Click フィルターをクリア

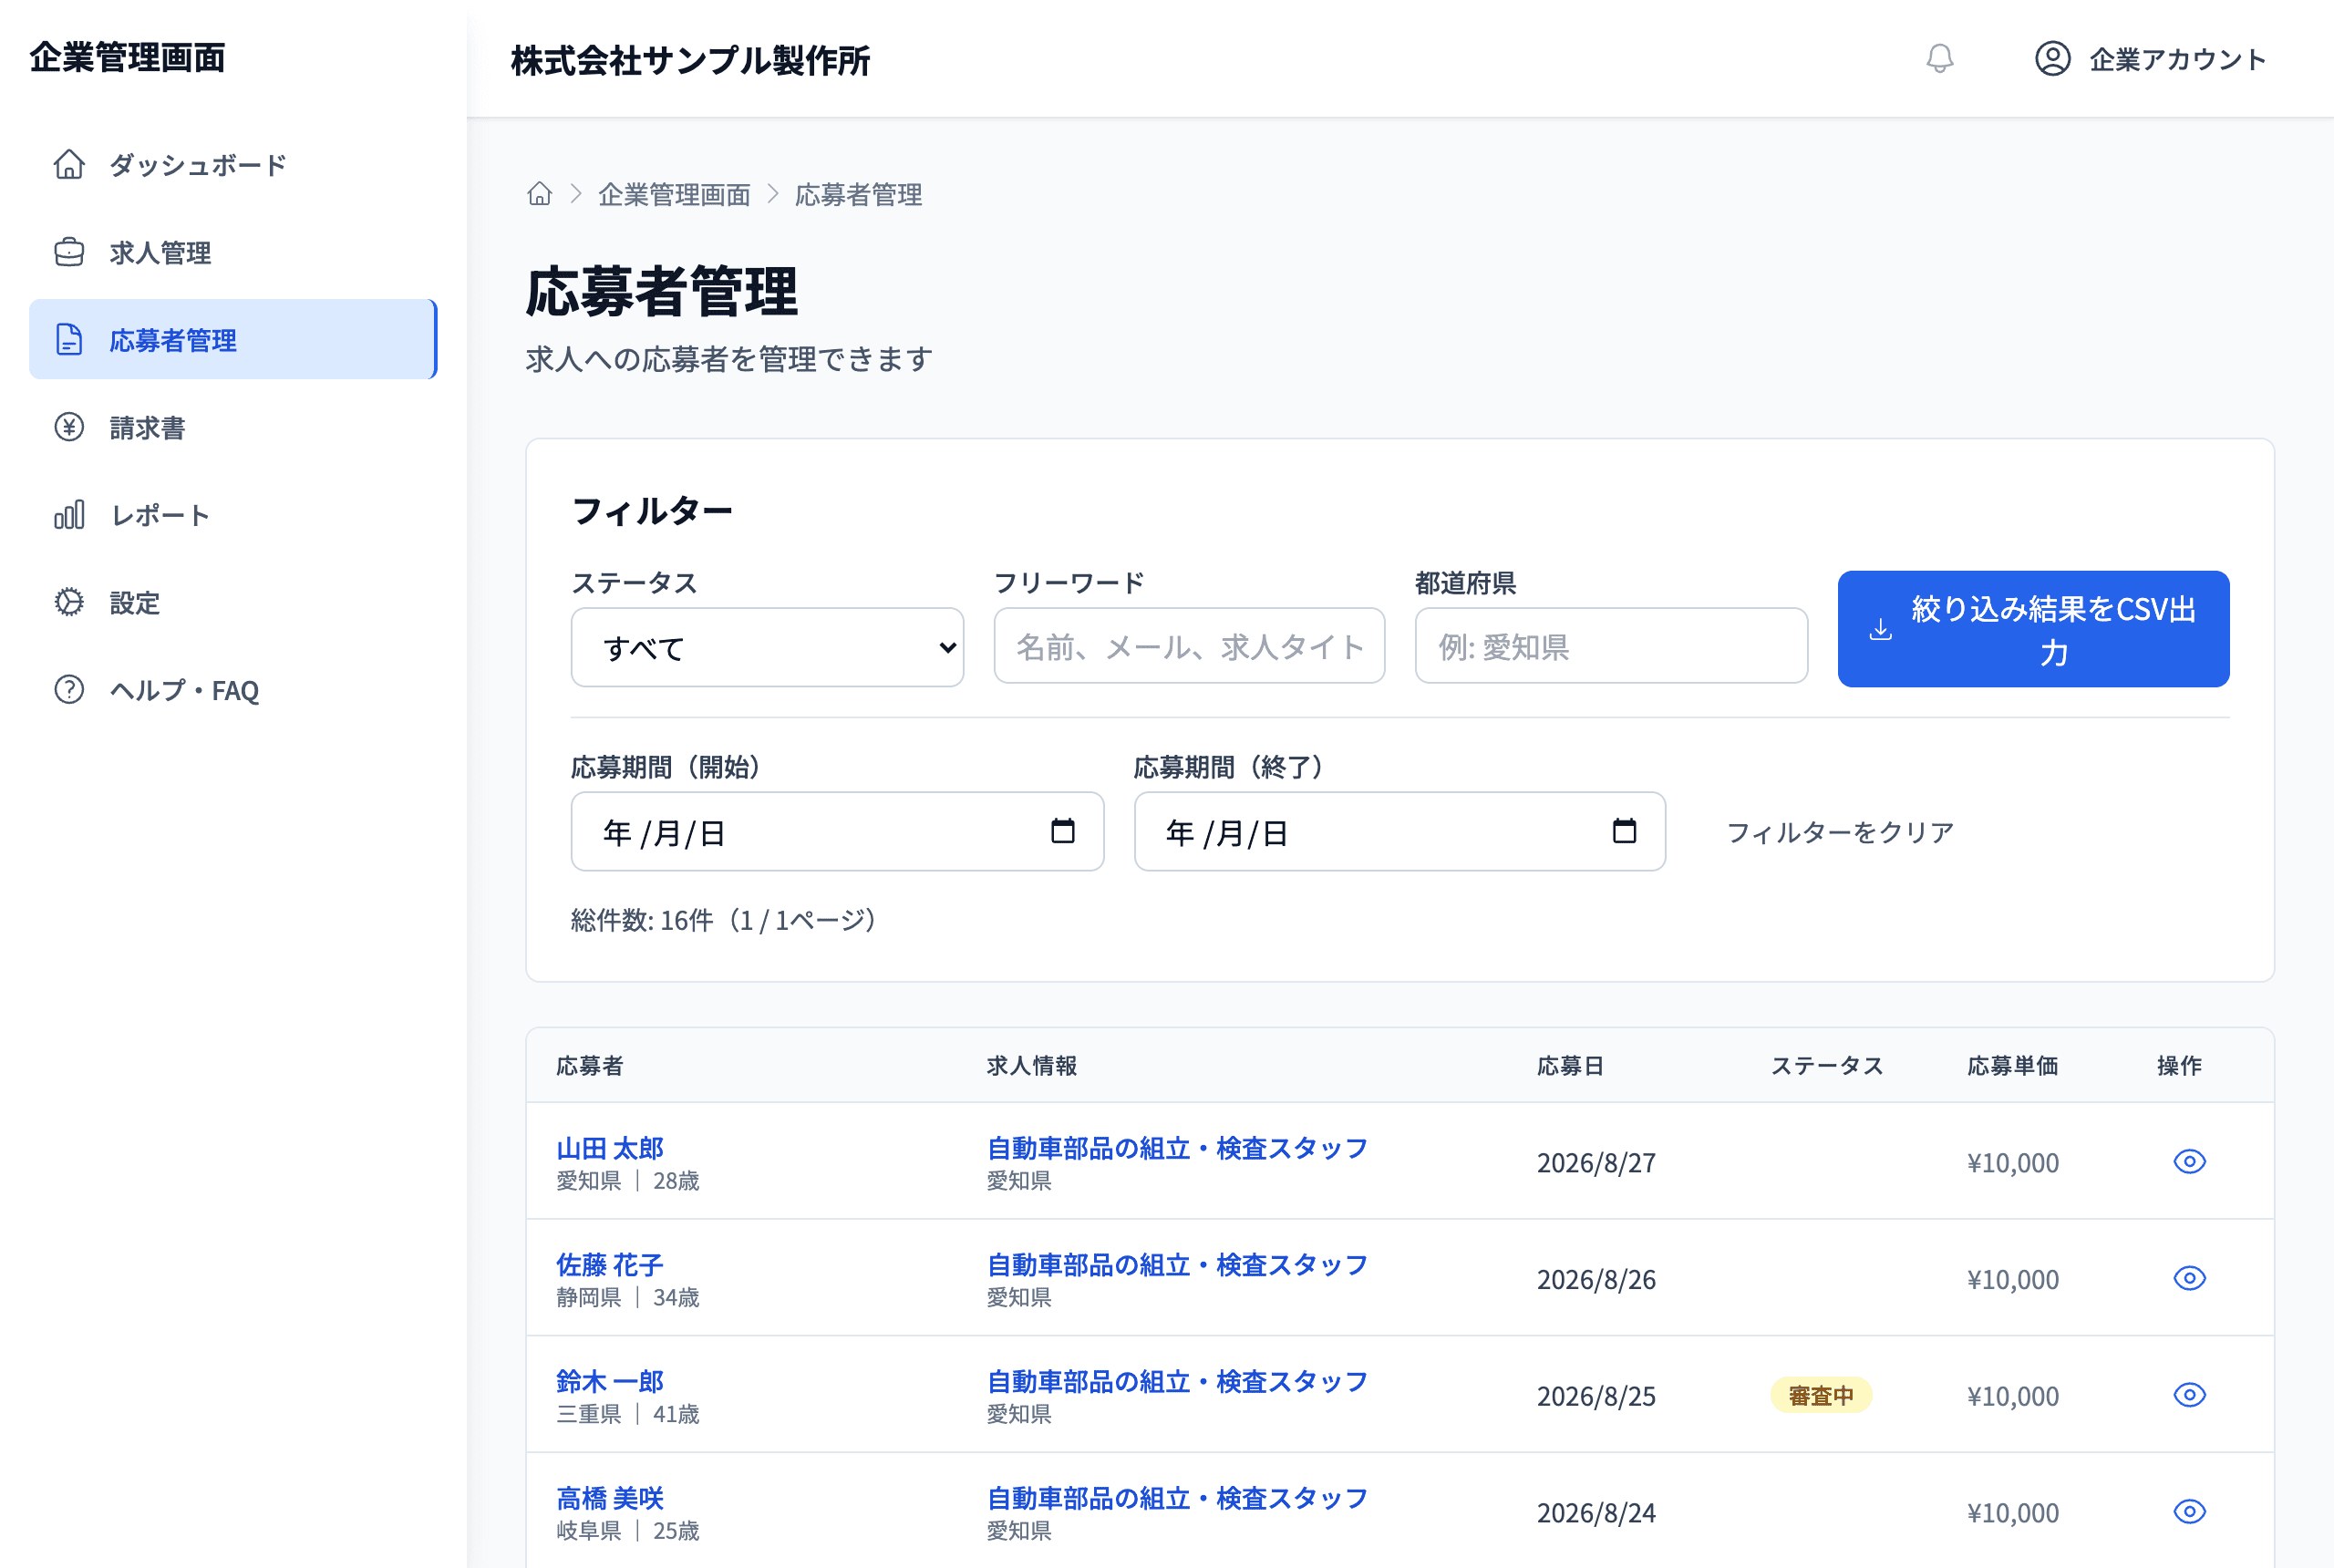(x=1840, y=832)
